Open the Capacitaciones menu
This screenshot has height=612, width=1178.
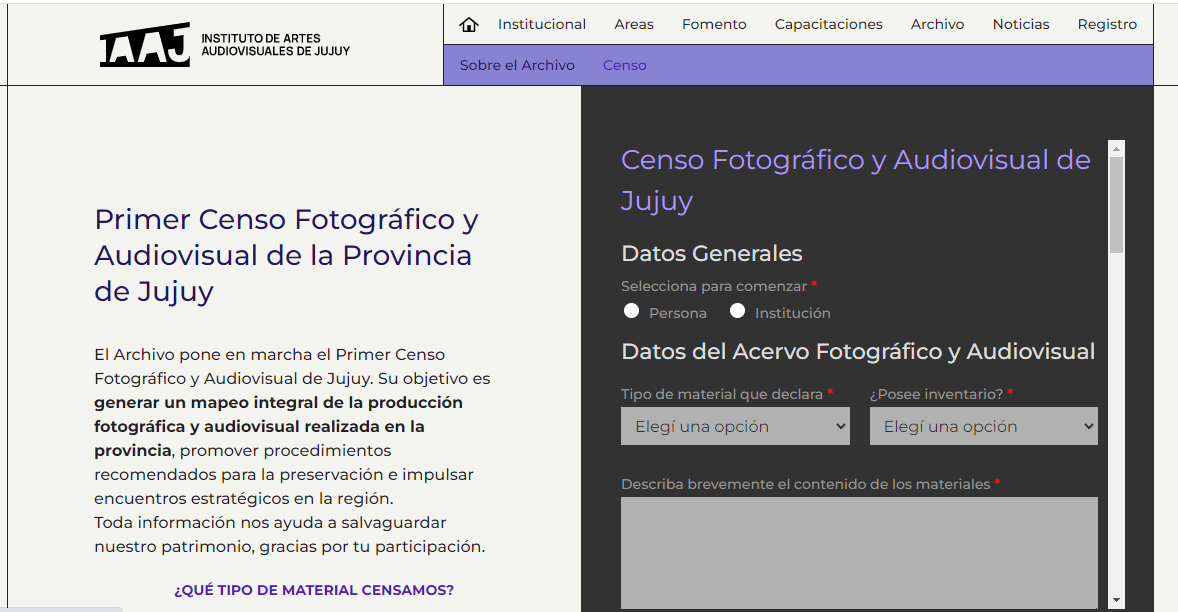click(828, 25)
